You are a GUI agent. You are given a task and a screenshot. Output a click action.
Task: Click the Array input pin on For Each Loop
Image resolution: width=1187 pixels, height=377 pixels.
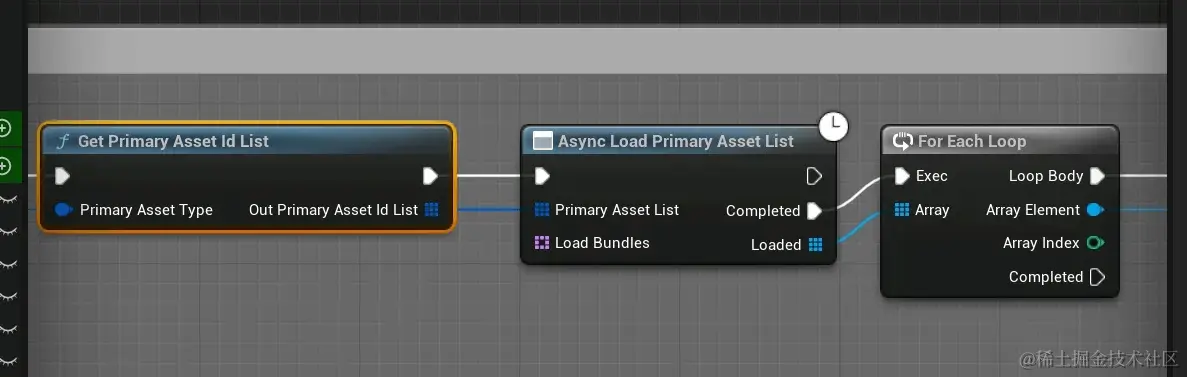902,210
